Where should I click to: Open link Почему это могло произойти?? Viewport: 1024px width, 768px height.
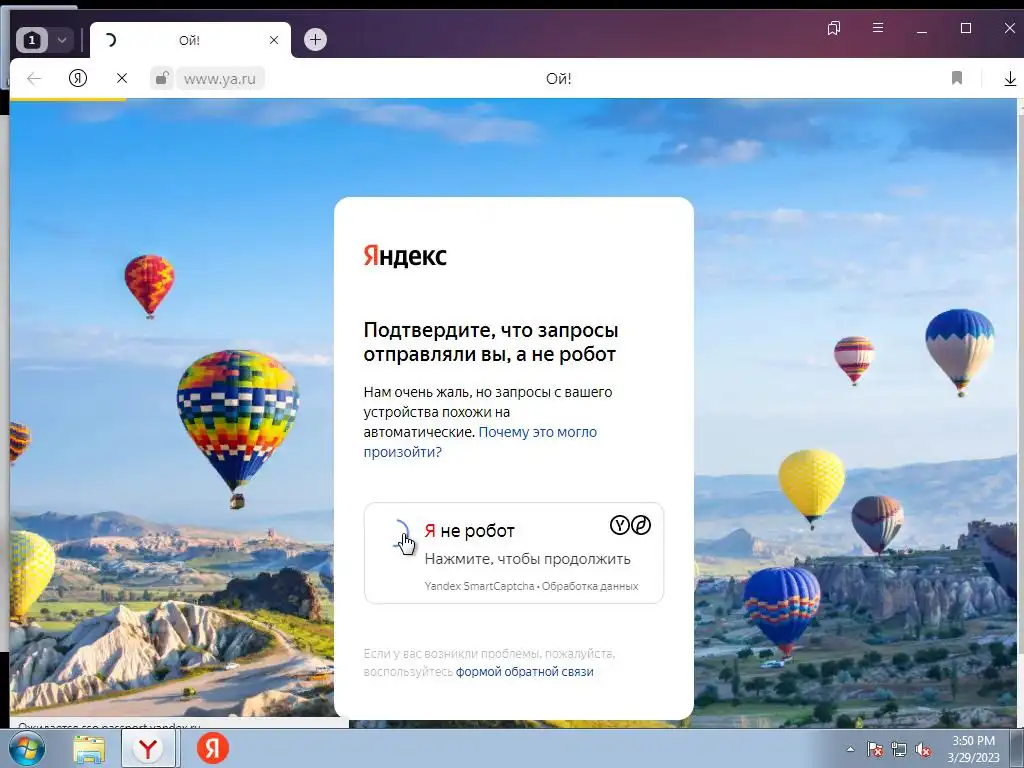click(x=480, y=442)
